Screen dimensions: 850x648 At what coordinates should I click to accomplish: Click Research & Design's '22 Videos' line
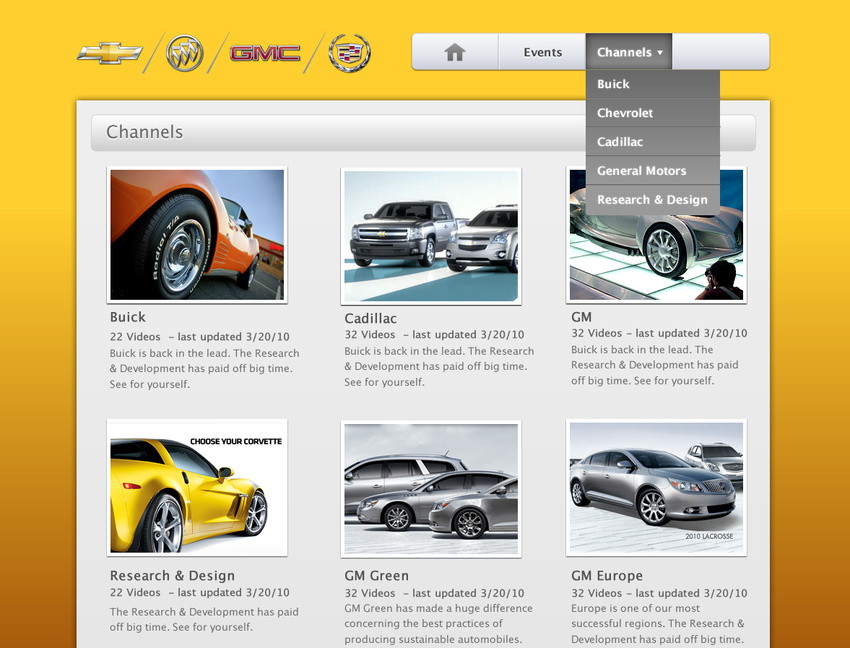(x=199, y=593)
